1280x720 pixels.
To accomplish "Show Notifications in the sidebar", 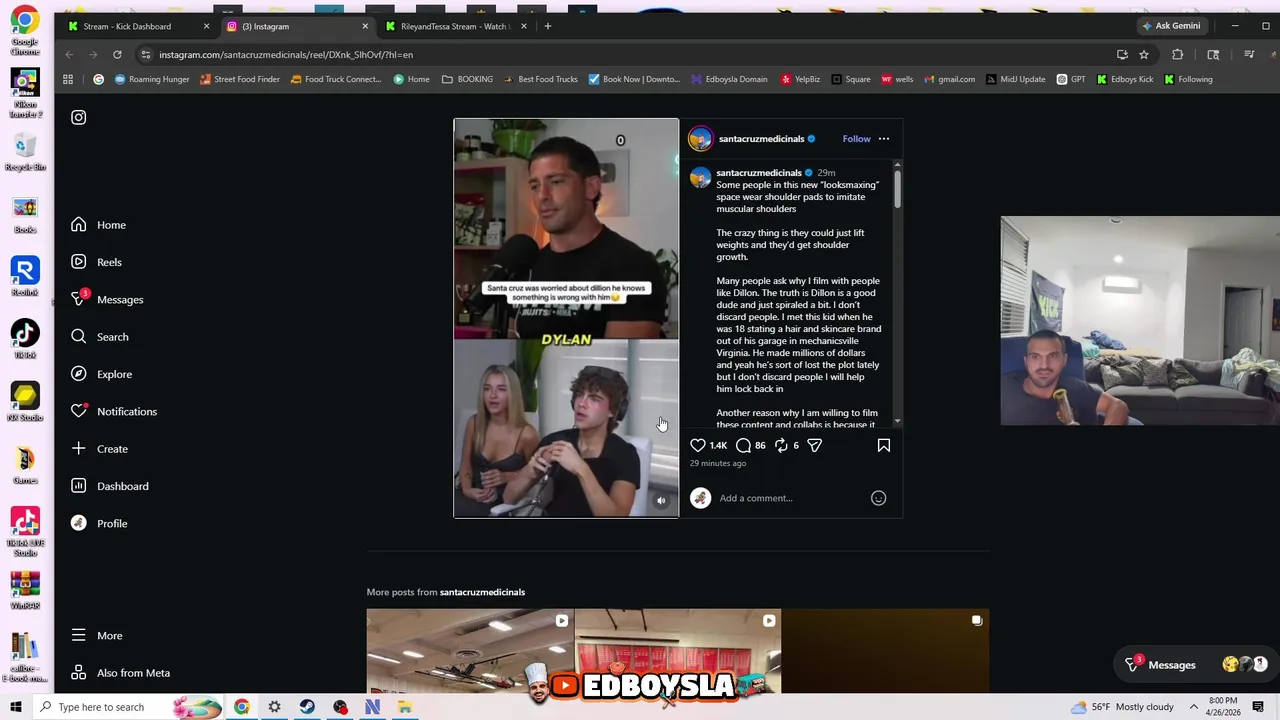I will 114,411.
